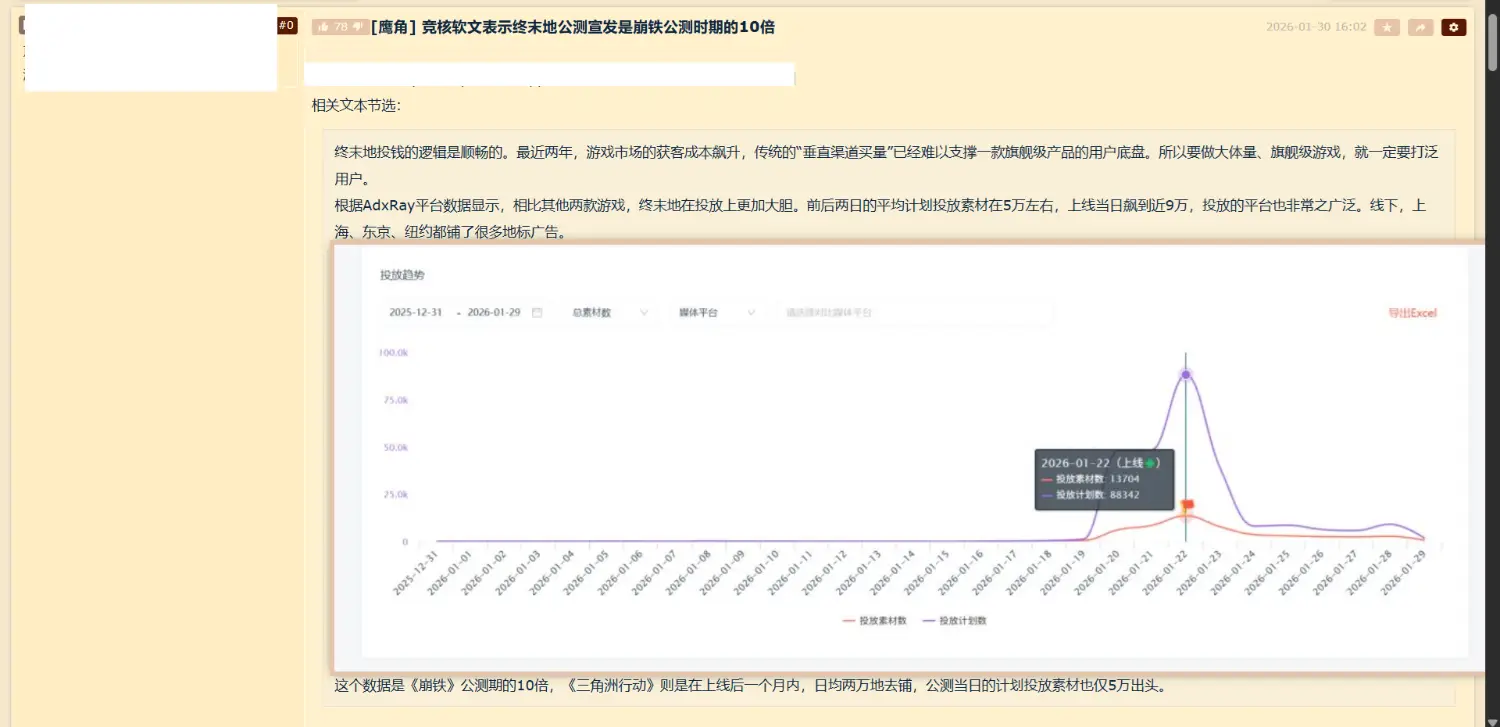Open the post title about 鹰角

(x=572, y=27)
